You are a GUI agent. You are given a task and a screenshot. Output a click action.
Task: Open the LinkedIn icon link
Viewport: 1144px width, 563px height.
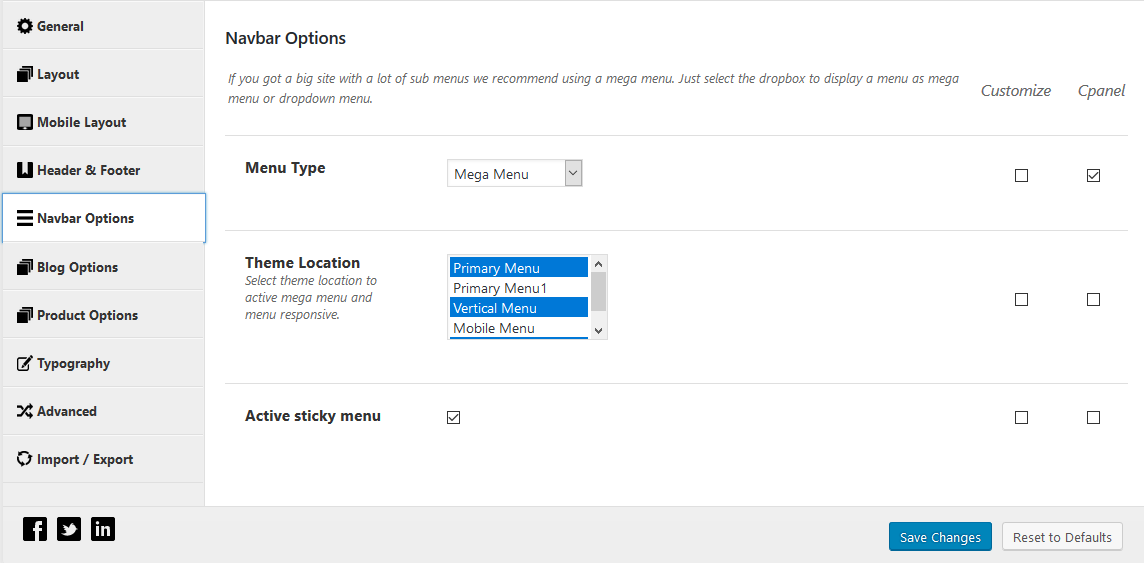[x=103, y=529]
